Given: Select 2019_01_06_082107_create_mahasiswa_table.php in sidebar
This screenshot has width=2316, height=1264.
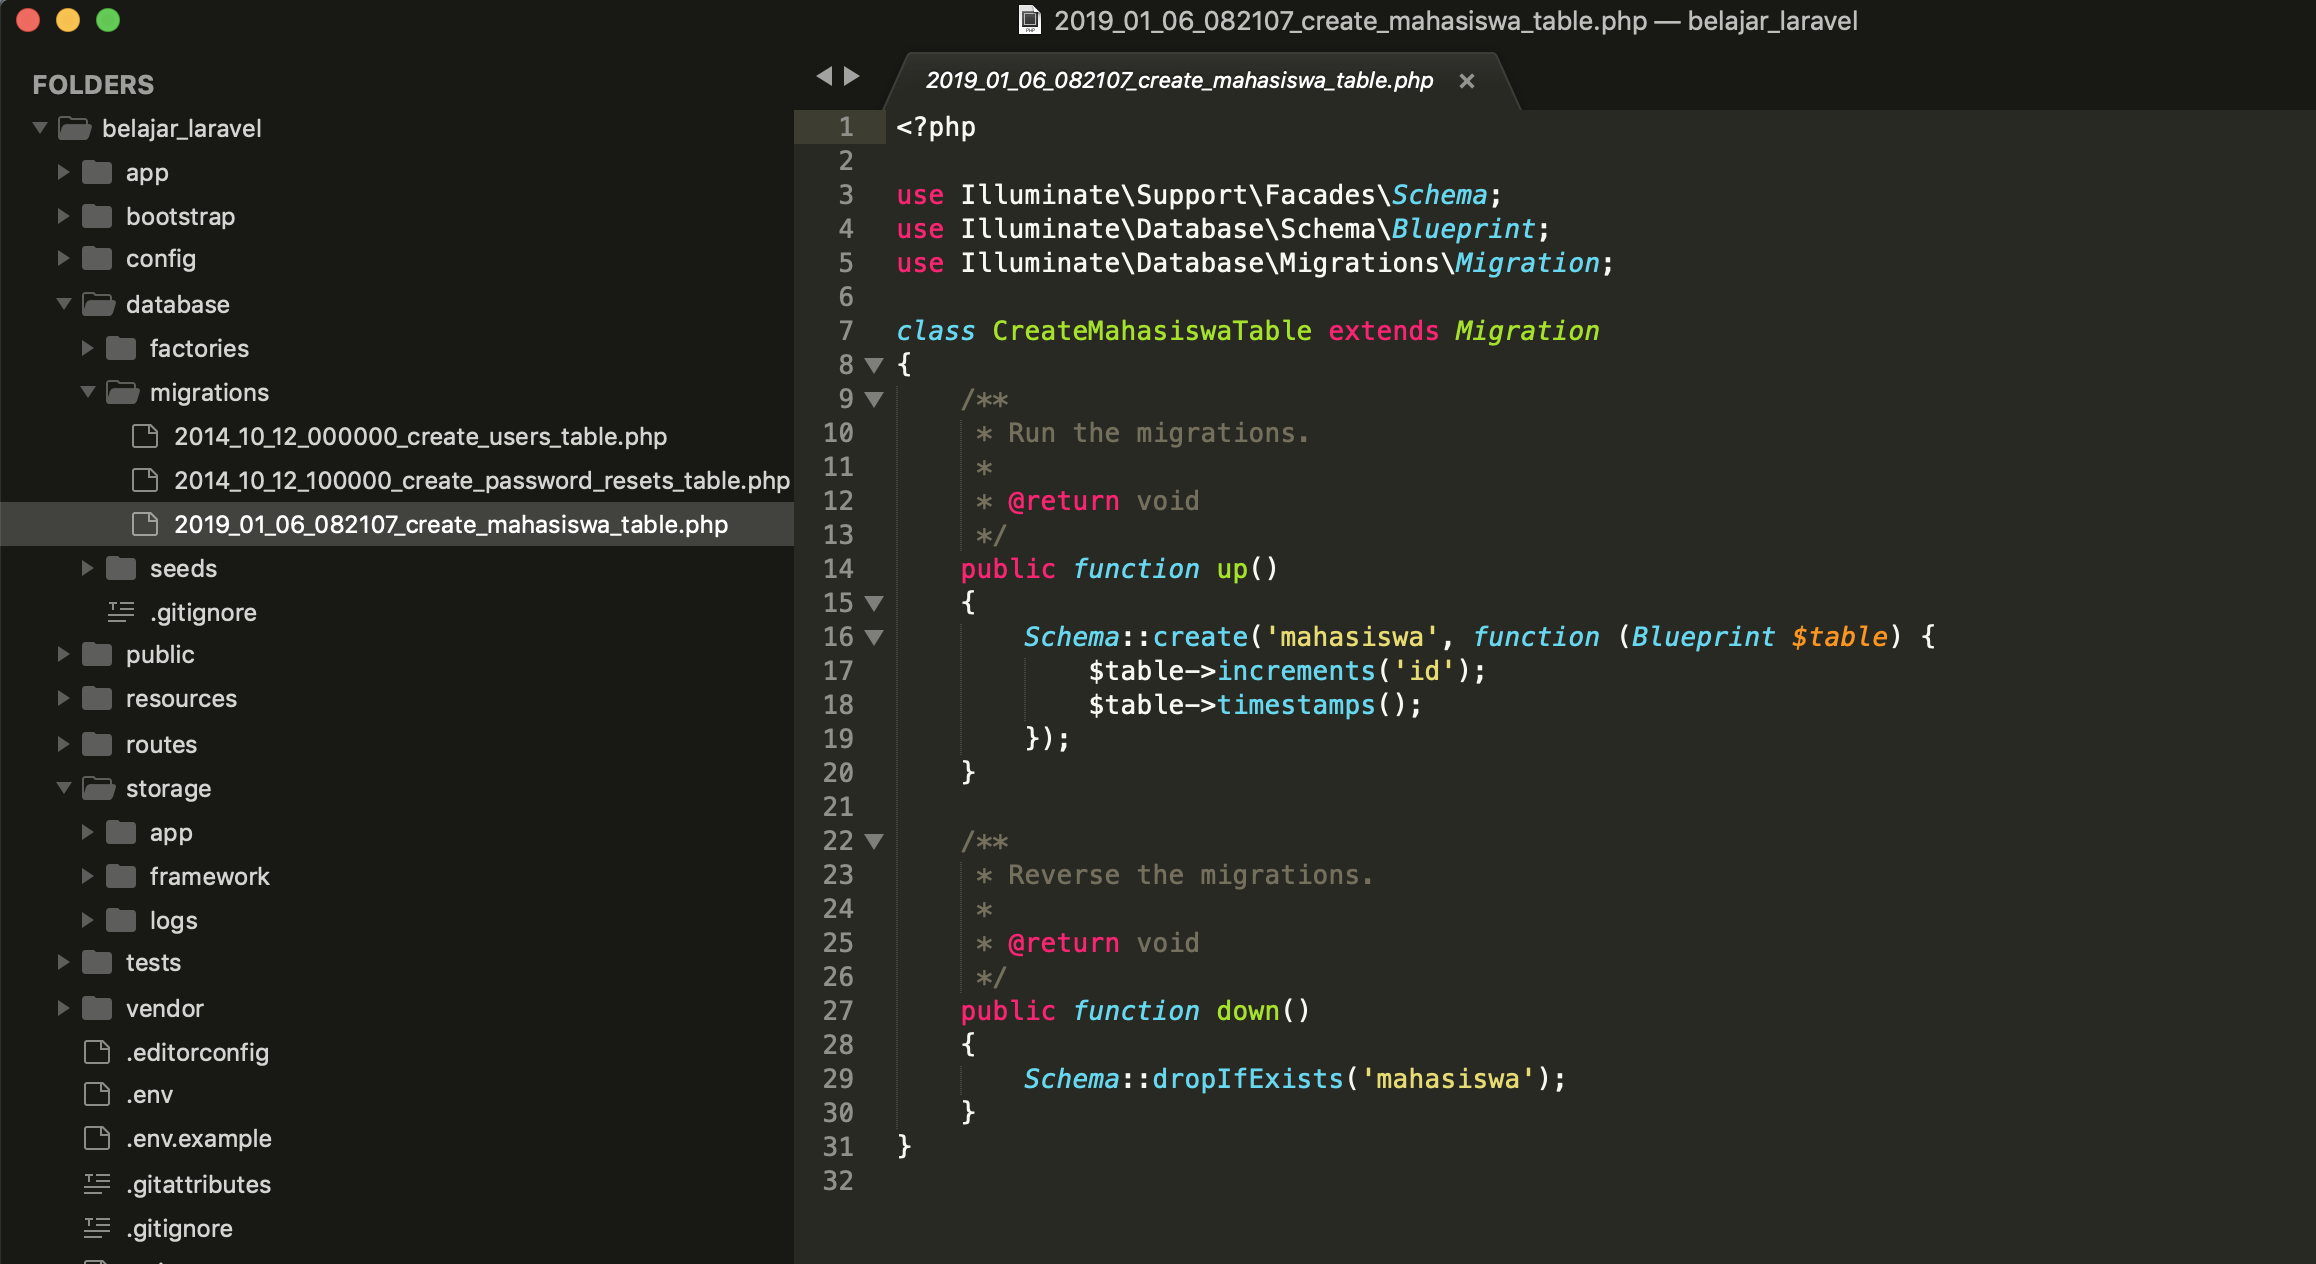Looking at the screenshot, I should coord(451,524).
